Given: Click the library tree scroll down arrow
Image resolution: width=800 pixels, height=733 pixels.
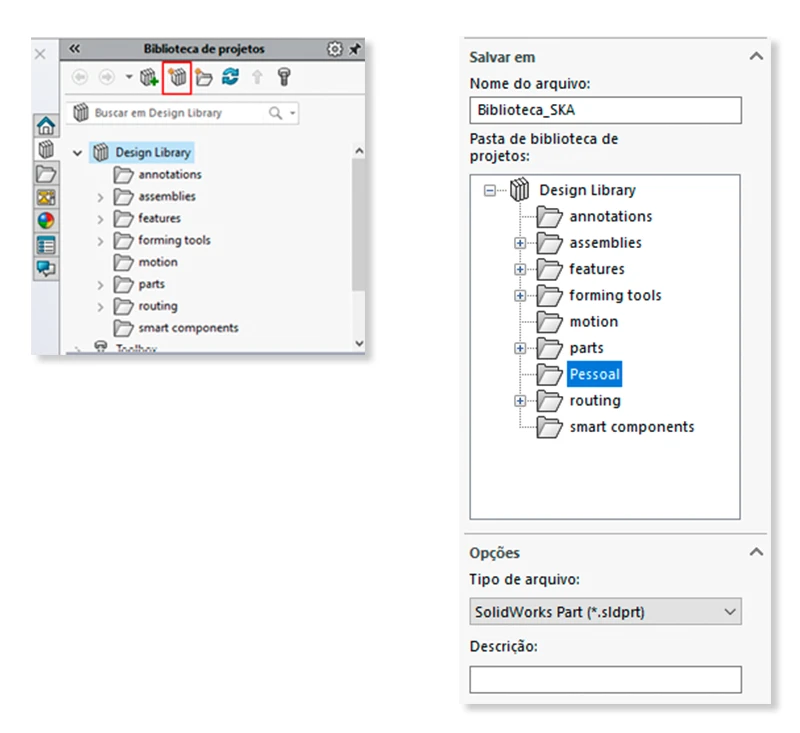Looking at the screenshot, I should (x=359, y=344).
